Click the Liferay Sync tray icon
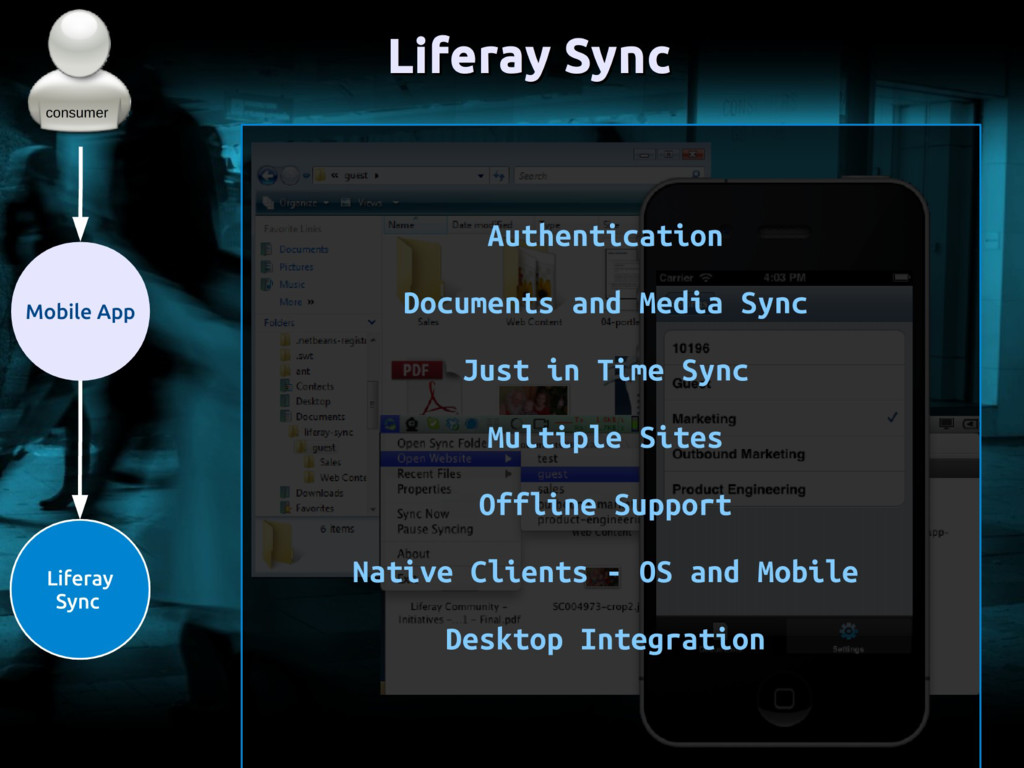This screenshot has width=1024, height=768. tap(391, 424)
